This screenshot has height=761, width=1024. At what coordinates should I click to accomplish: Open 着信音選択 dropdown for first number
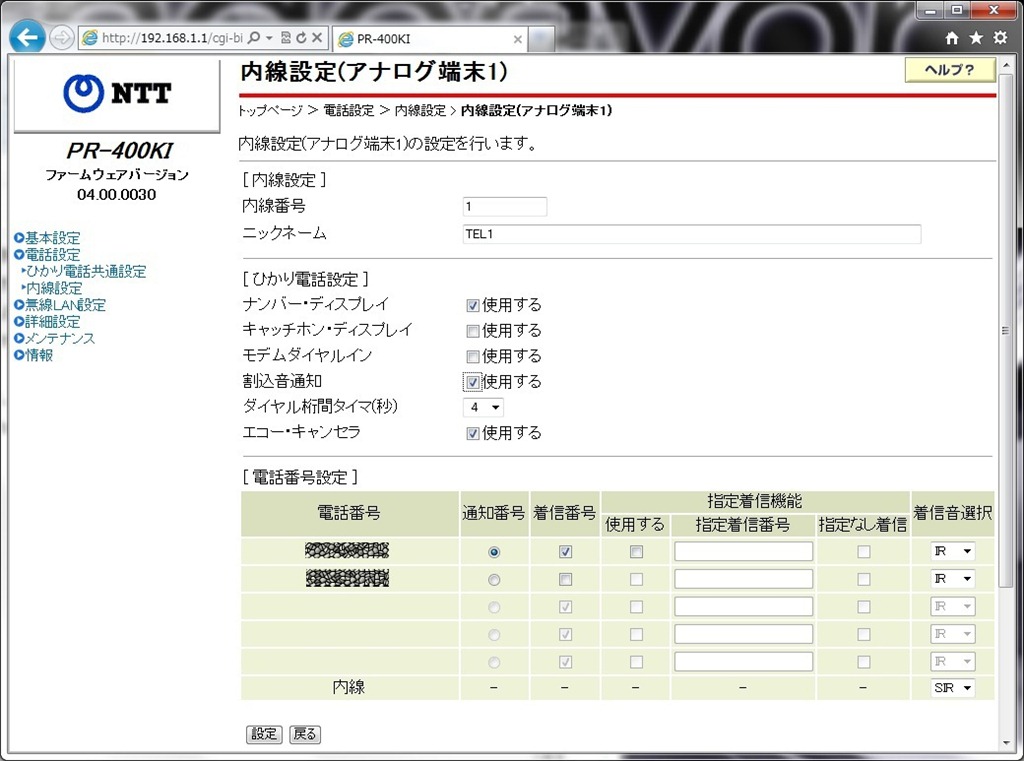pos(952,551)
